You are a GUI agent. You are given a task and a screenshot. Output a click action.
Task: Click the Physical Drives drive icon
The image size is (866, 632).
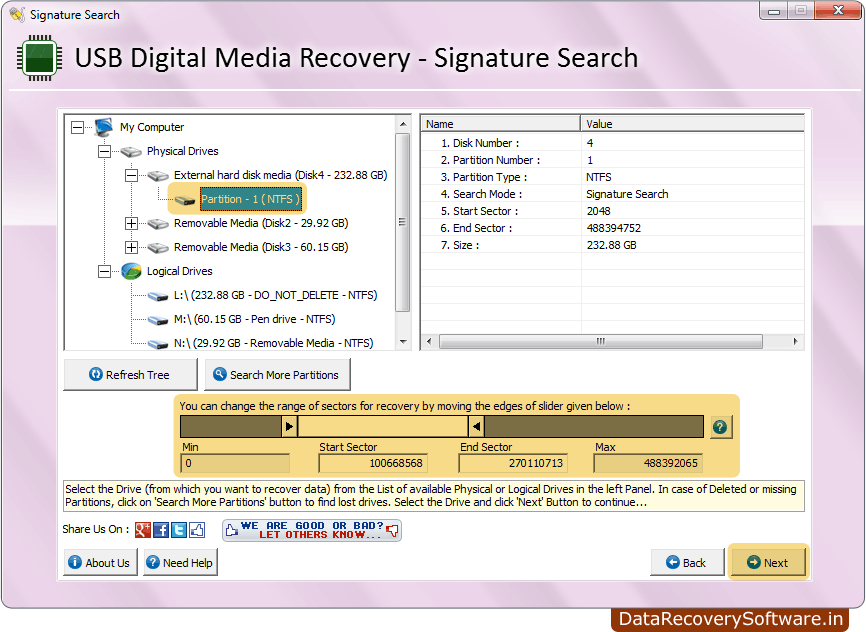coord(131,151)
